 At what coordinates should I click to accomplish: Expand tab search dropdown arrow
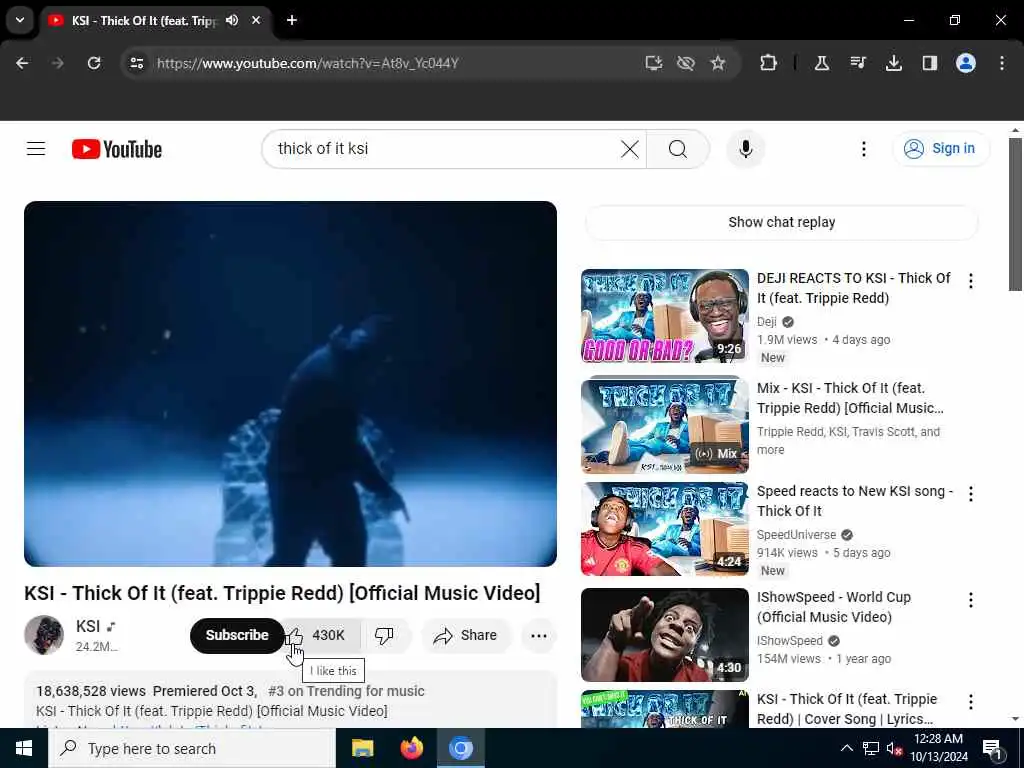click(x=20, y=20)
